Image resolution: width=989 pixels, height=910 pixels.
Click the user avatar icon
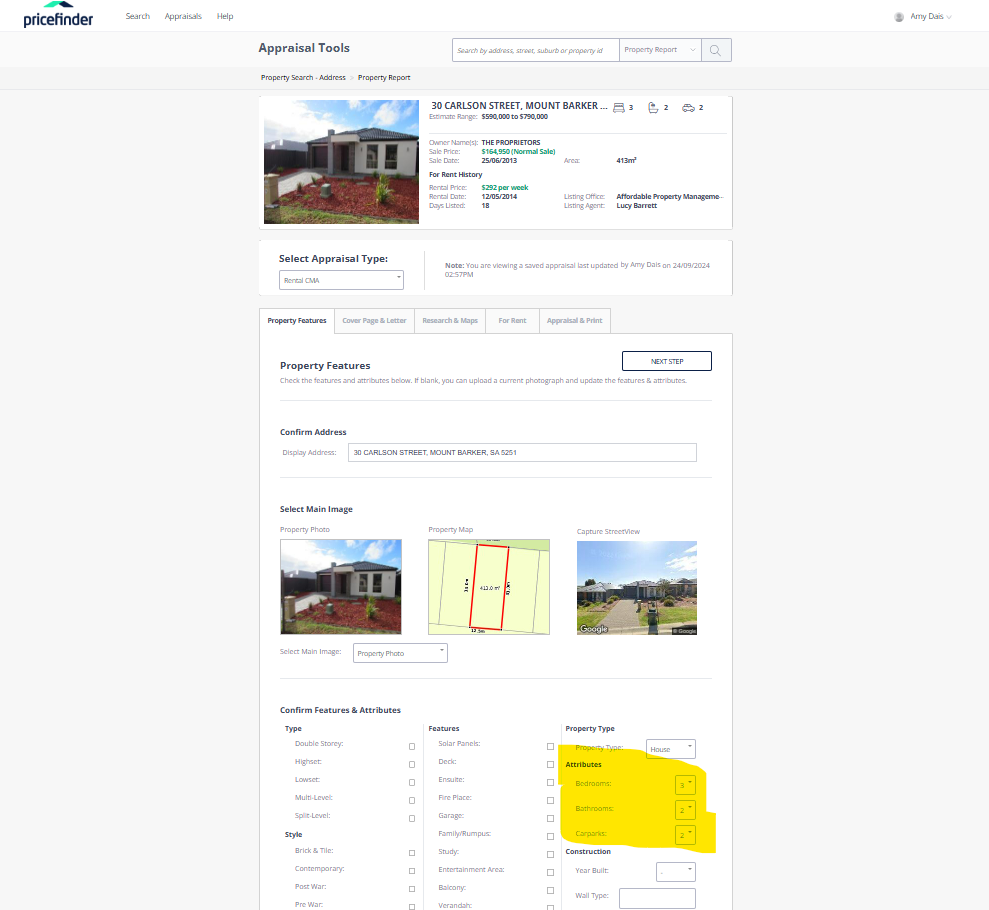coord(899,17)
